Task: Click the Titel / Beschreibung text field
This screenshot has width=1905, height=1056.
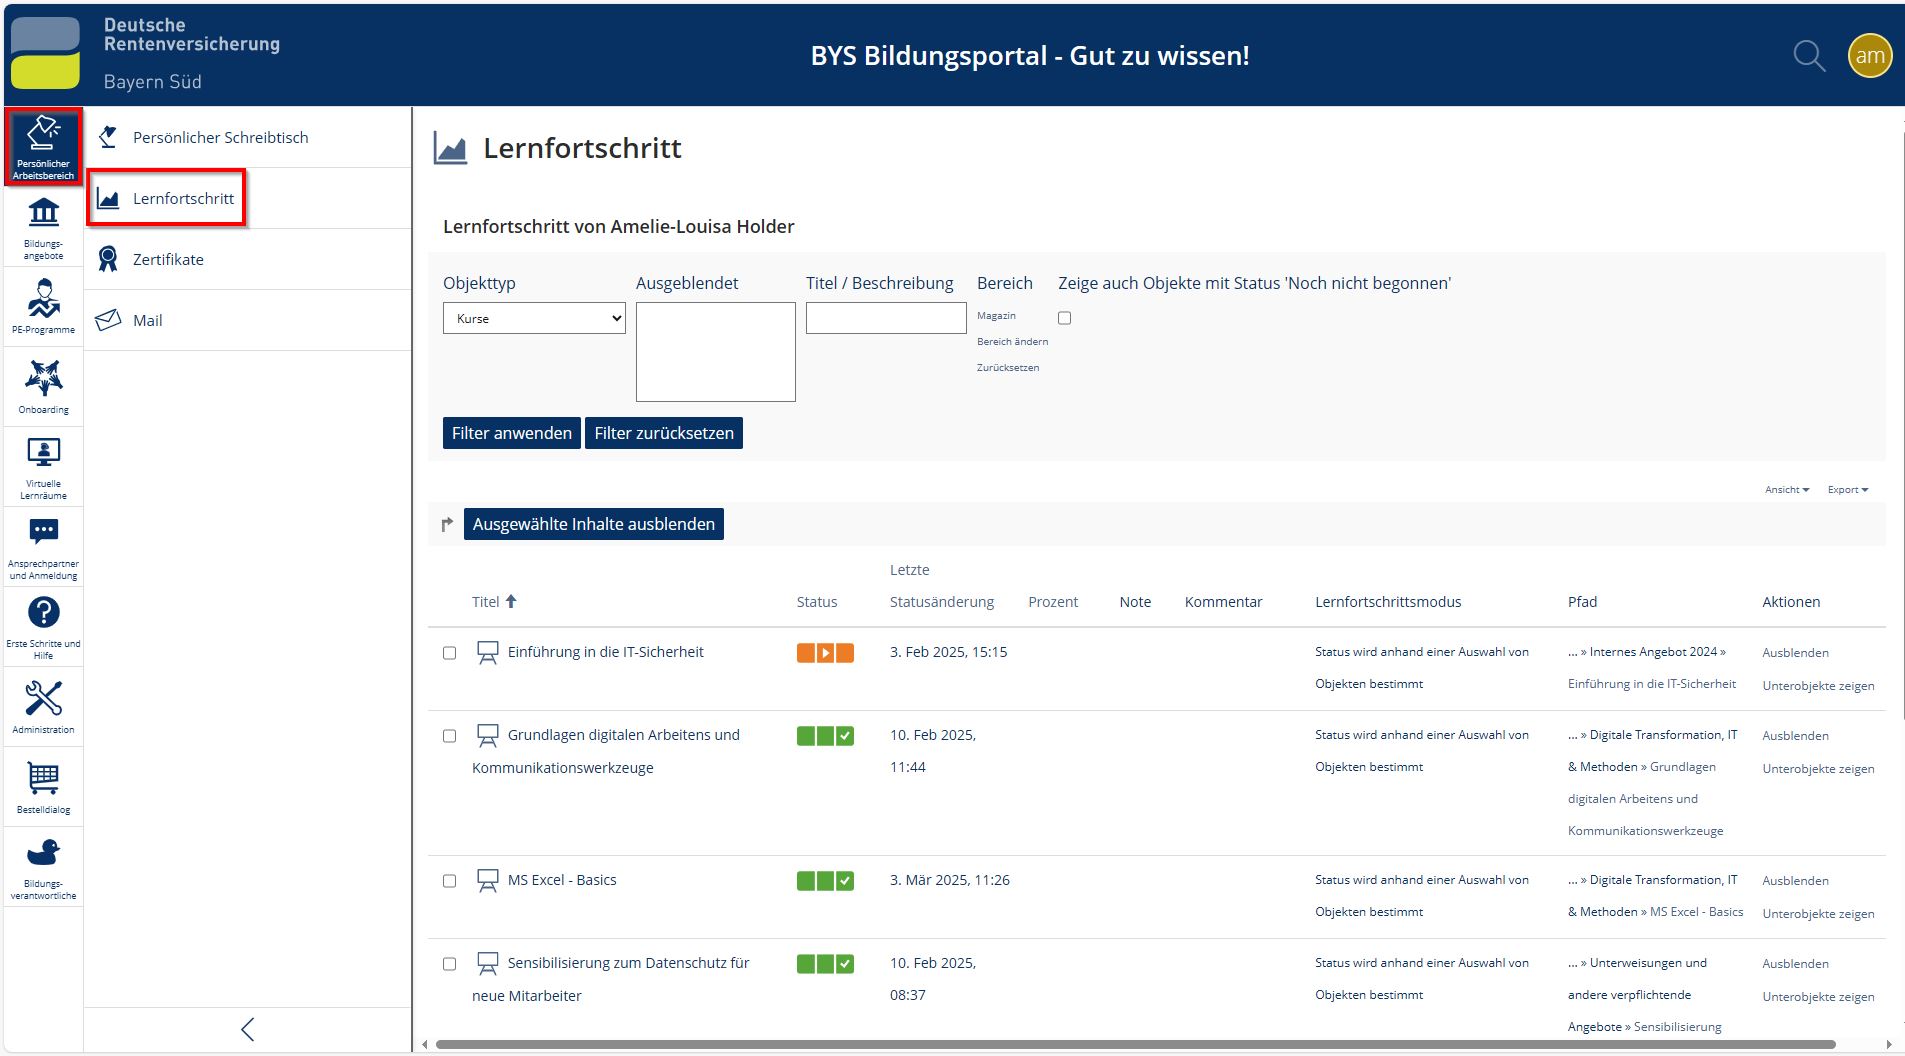Action: [885, 318]
